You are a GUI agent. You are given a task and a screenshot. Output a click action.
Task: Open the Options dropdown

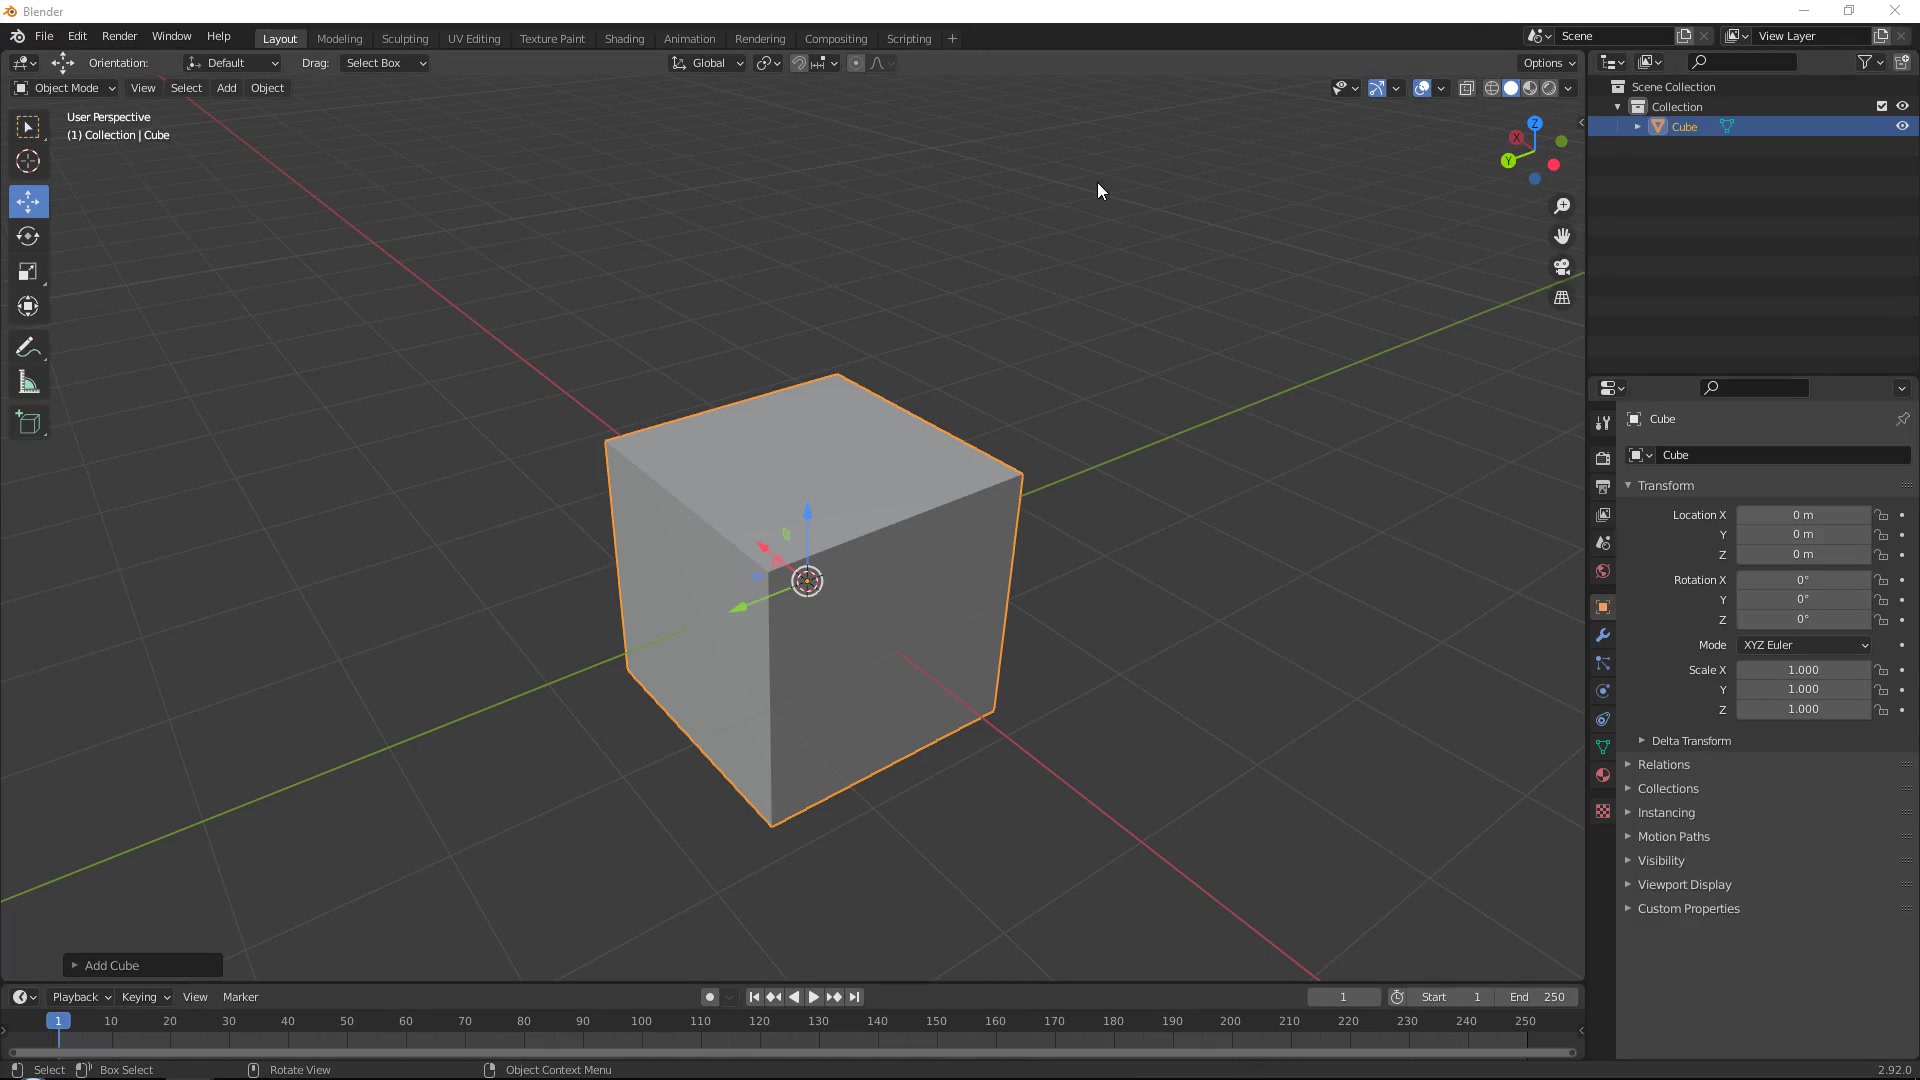[x=1550, y=63]
